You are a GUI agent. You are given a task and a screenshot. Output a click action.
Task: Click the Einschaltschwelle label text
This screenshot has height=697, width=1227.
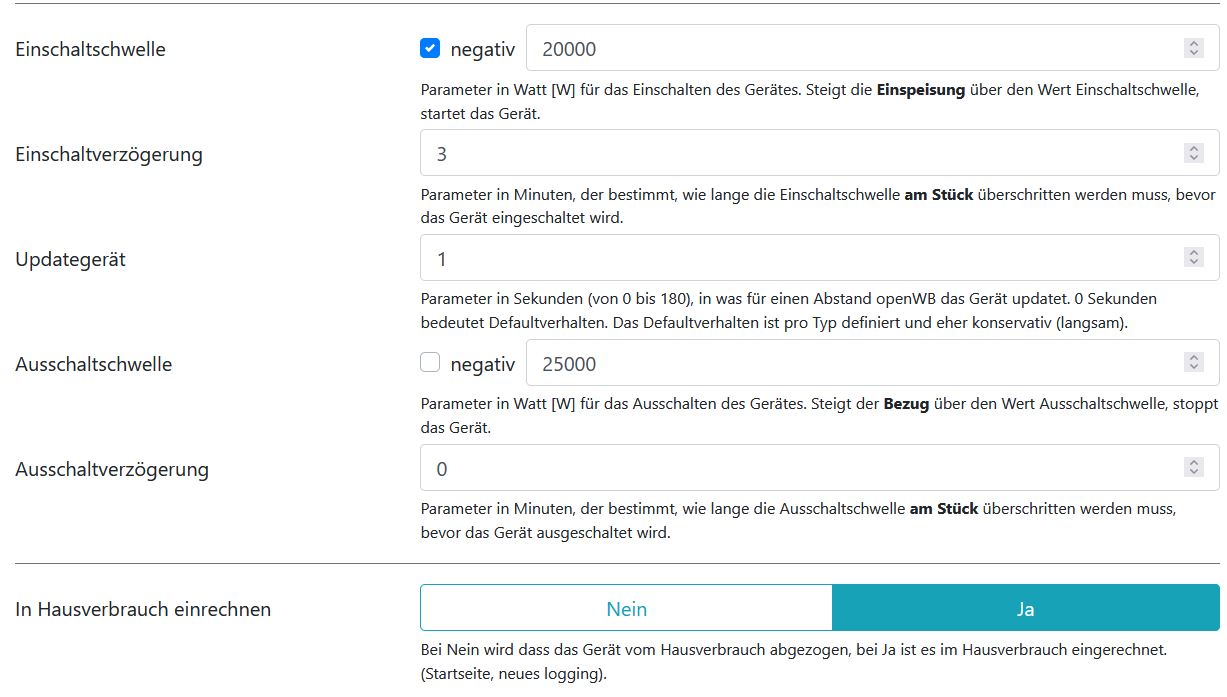click(90, 49)
